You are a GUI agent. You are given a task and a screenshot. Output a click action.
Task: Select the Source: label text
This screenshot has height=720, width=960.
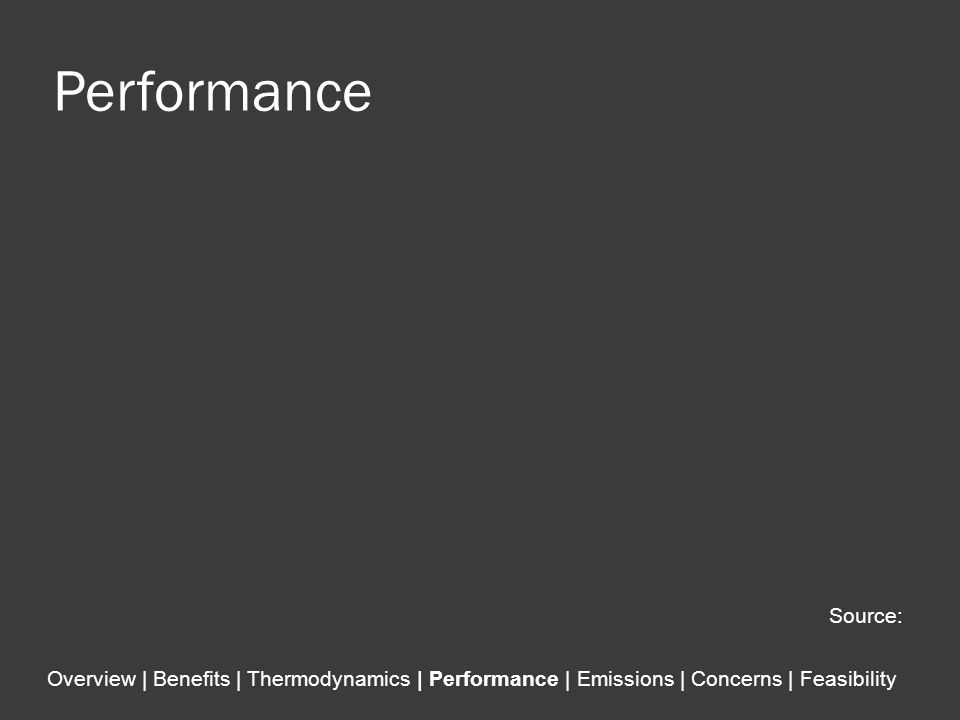tap(865, 616)
